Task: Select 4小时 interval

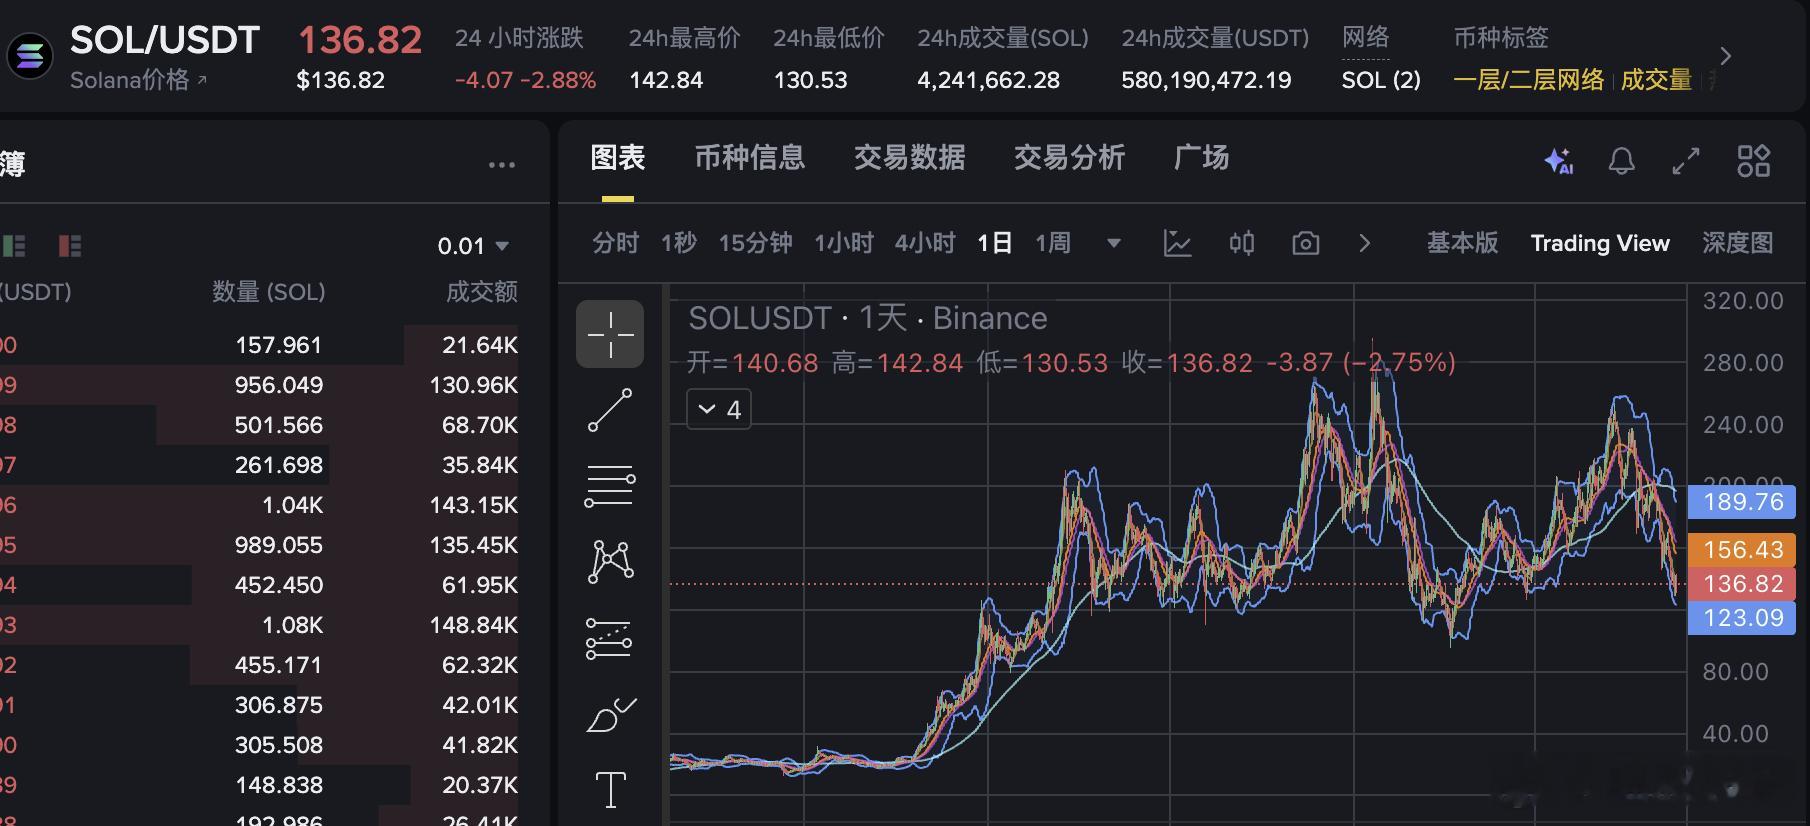Action: 926,243
